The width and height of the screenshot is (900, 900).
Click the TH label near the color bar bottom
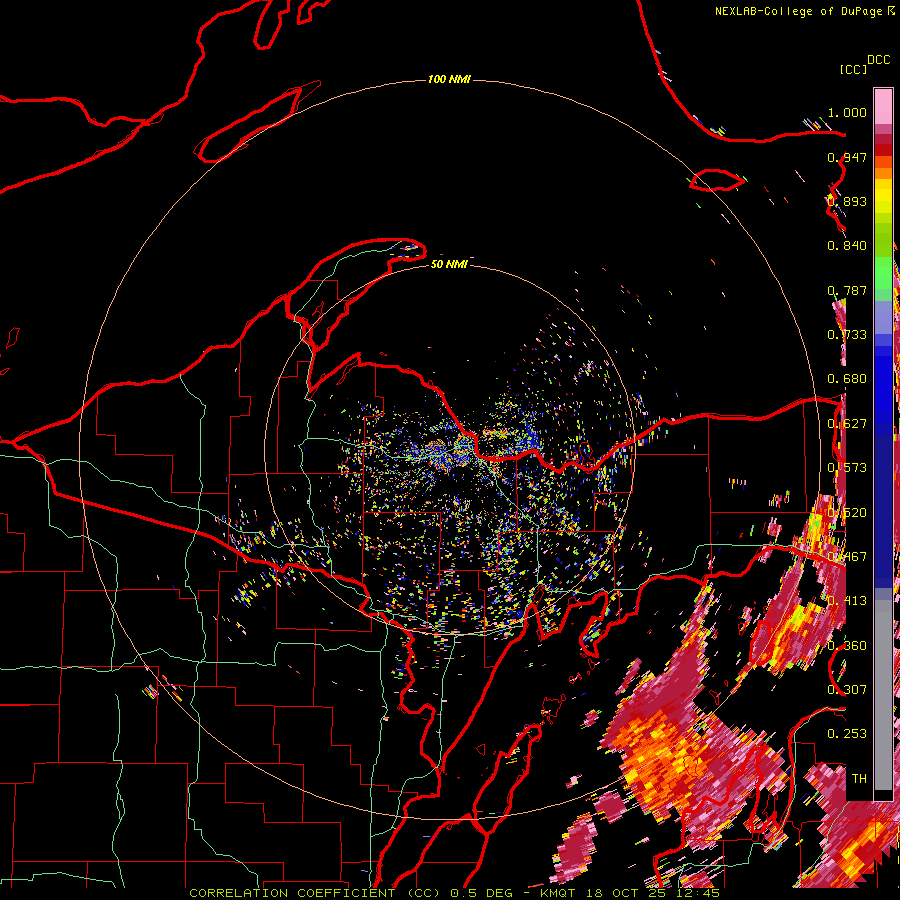(859, 779)
